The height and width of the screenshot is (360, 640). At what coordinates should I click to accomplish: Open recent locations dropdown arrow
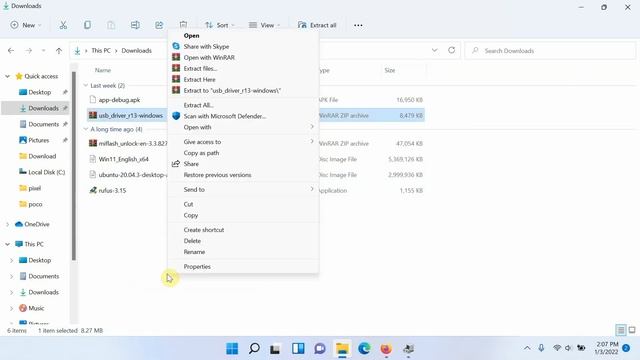[43, 51]
